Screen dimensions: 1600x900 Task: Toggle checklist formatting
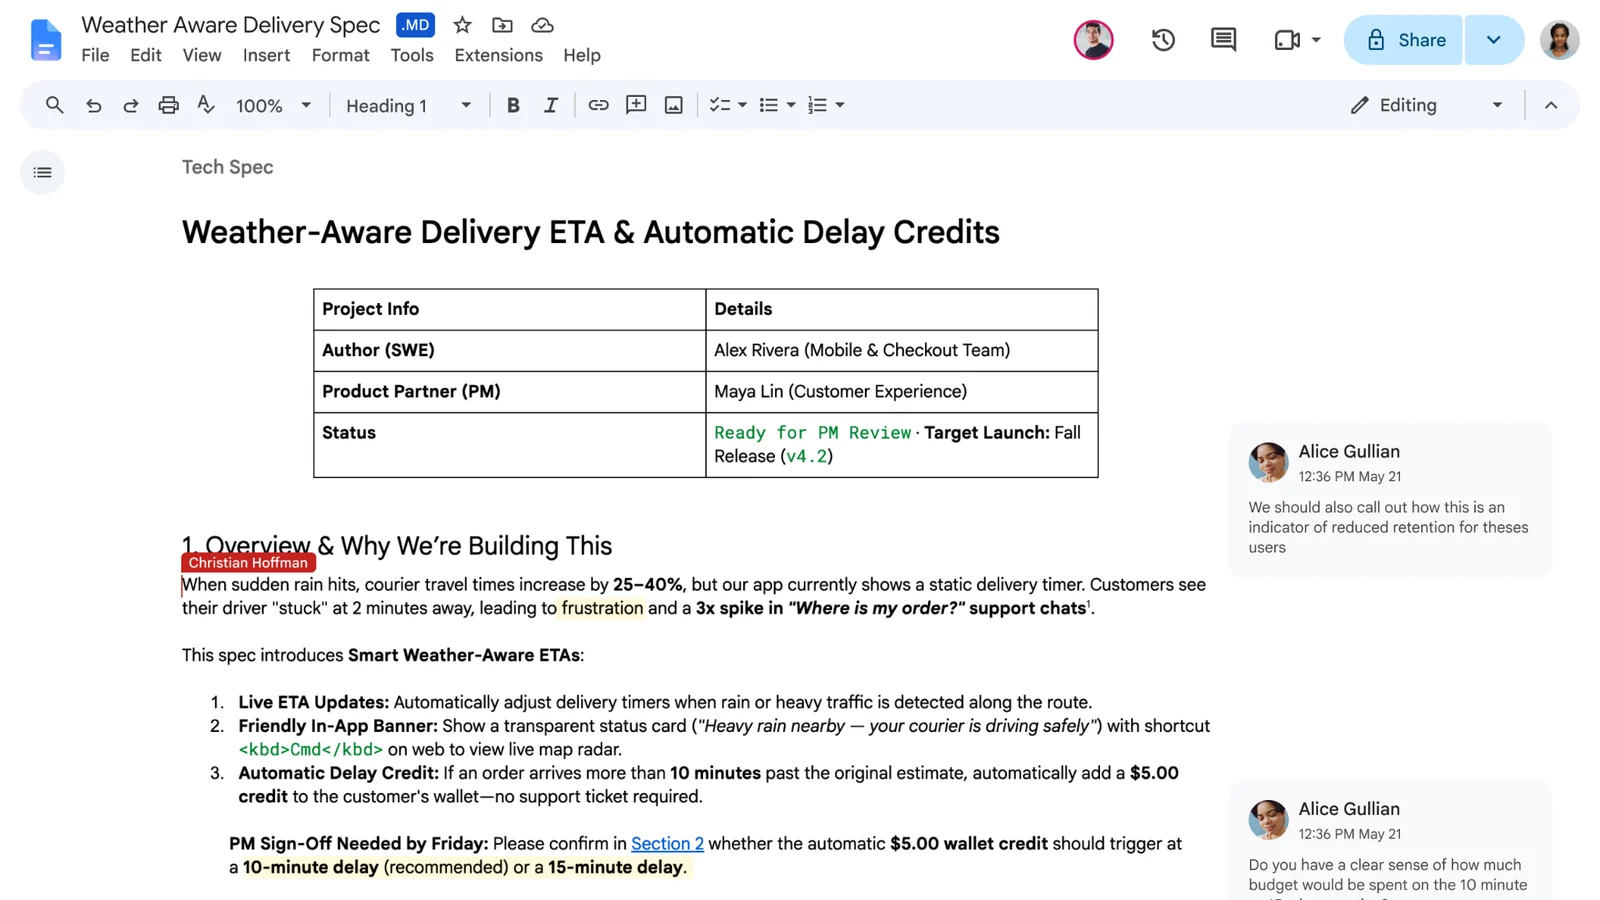tap(719, 105)
